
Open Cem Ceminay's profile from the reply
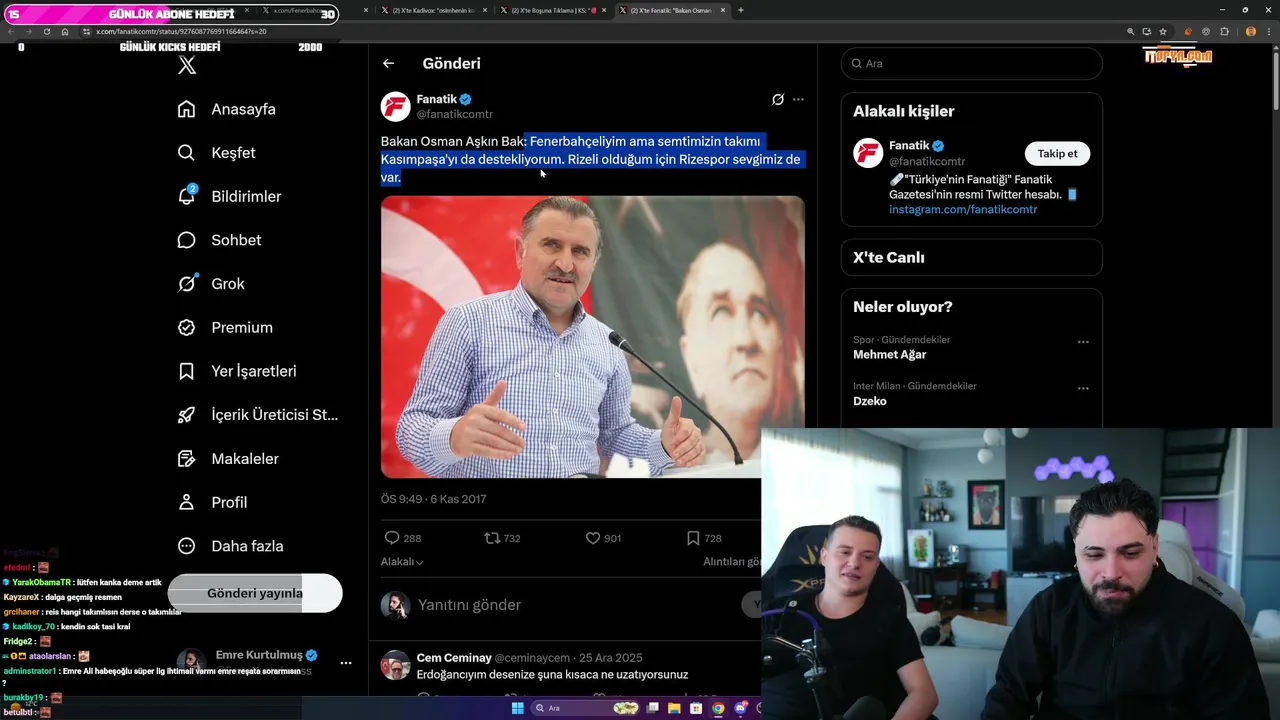pos(454,658)
